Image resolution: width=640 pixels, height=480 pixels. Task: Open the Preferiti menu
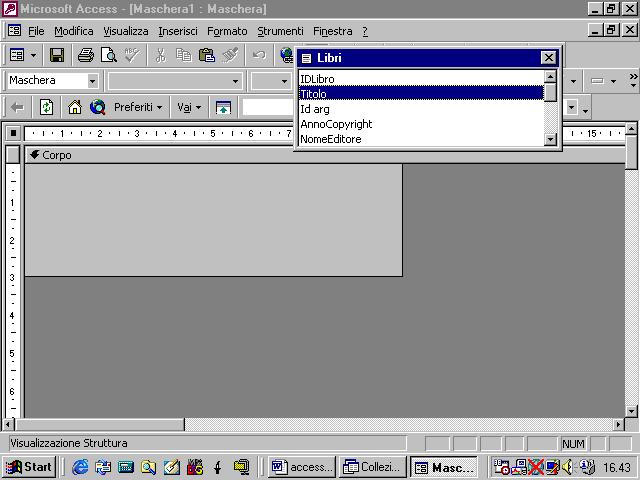[x=138, y=107]
